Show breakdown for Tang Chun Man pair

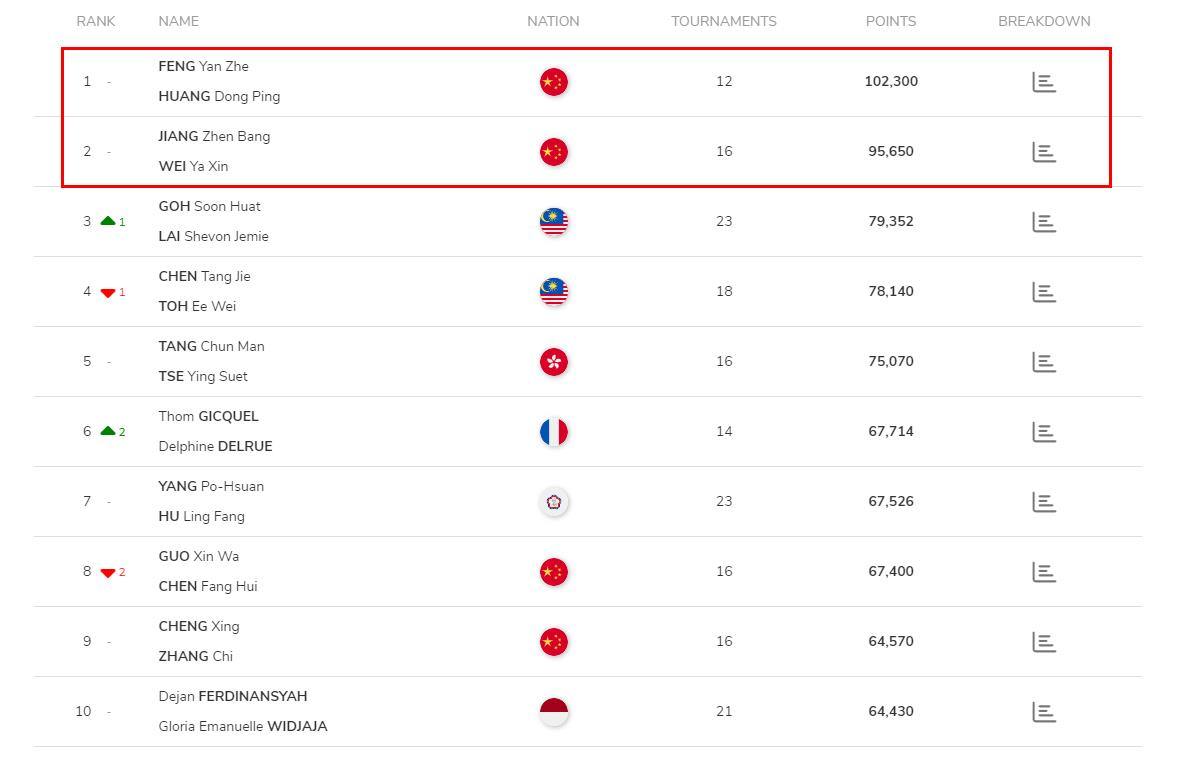1044,362
